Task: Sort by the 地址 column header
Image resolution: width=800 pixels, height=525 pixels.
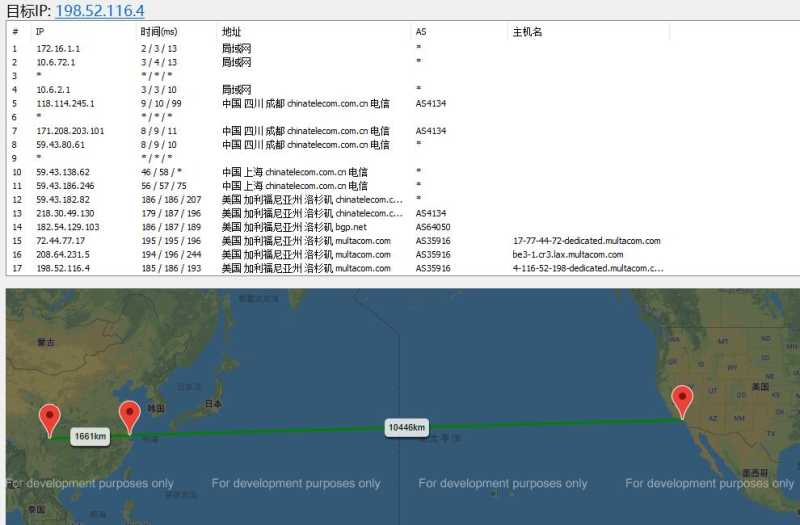Action: [231, 32]
